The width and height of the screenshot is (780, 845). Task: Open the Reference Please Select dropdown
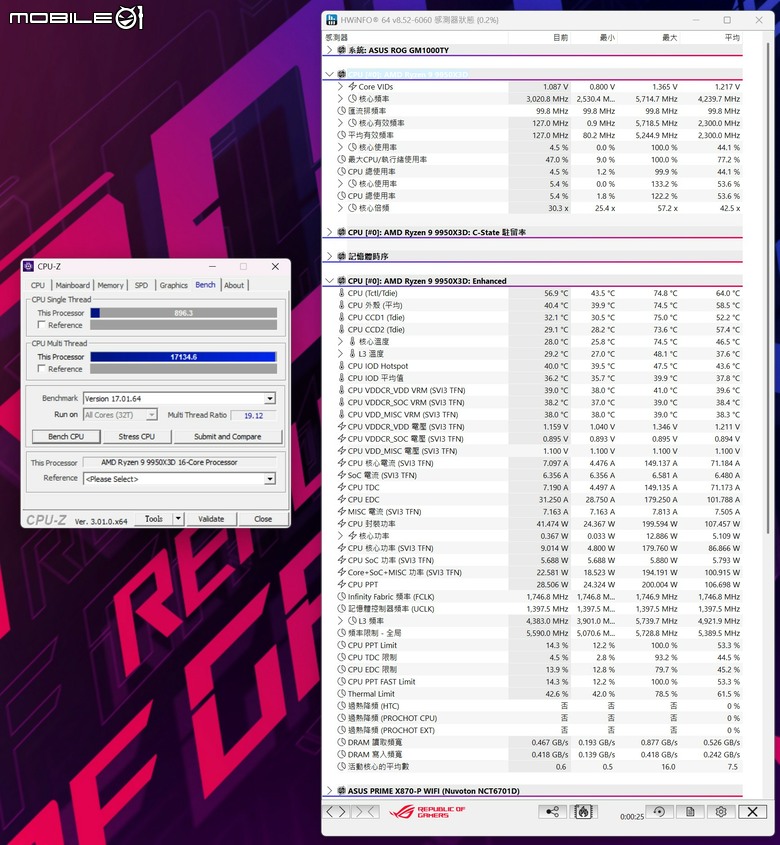click(270, 479)
